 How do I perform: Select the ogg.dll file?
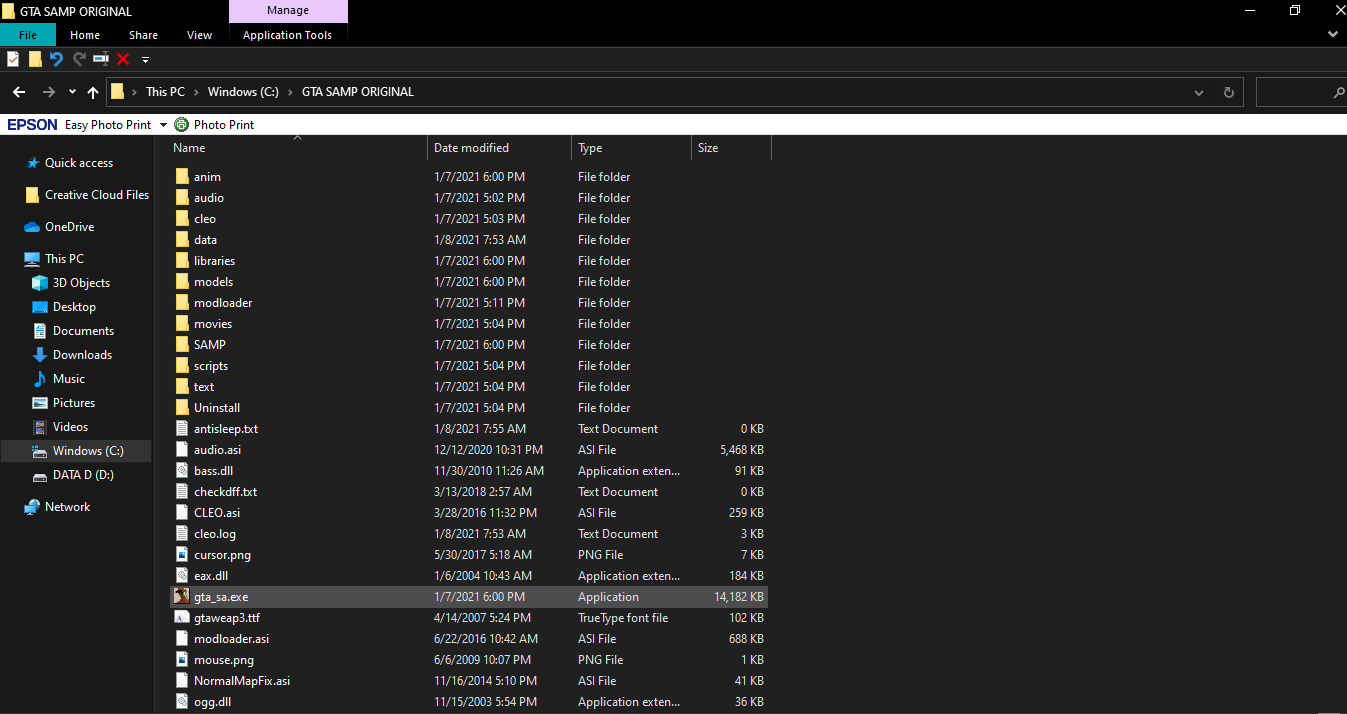click(469, 702)
